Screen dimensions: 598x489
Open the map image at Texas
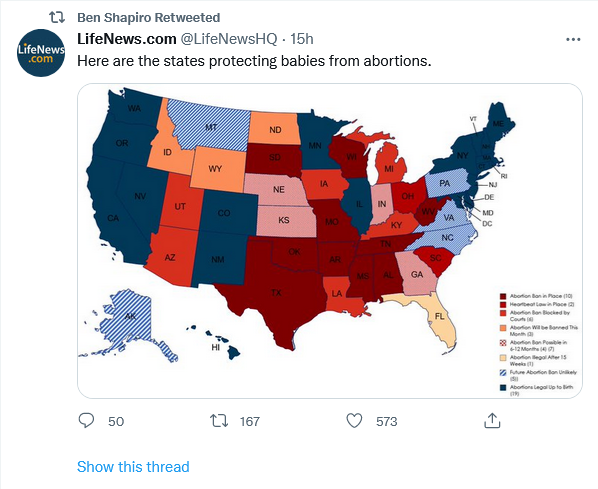(x=276, y=293)
